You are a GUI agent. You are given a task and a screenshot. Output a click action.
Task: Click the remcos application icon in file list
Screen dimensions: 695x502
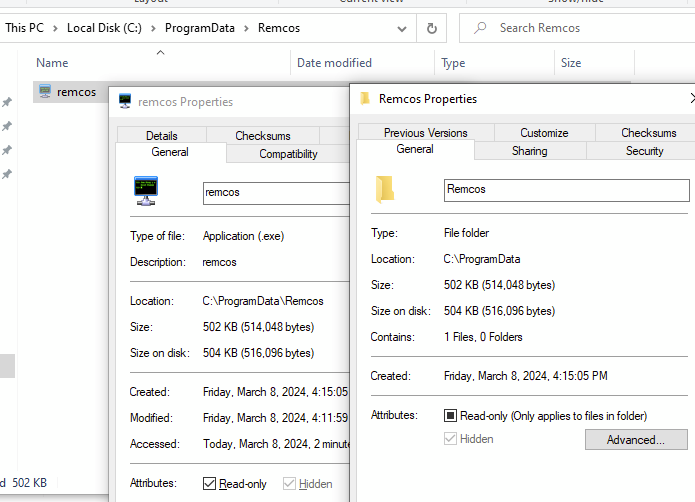click(x=44, y=92)
